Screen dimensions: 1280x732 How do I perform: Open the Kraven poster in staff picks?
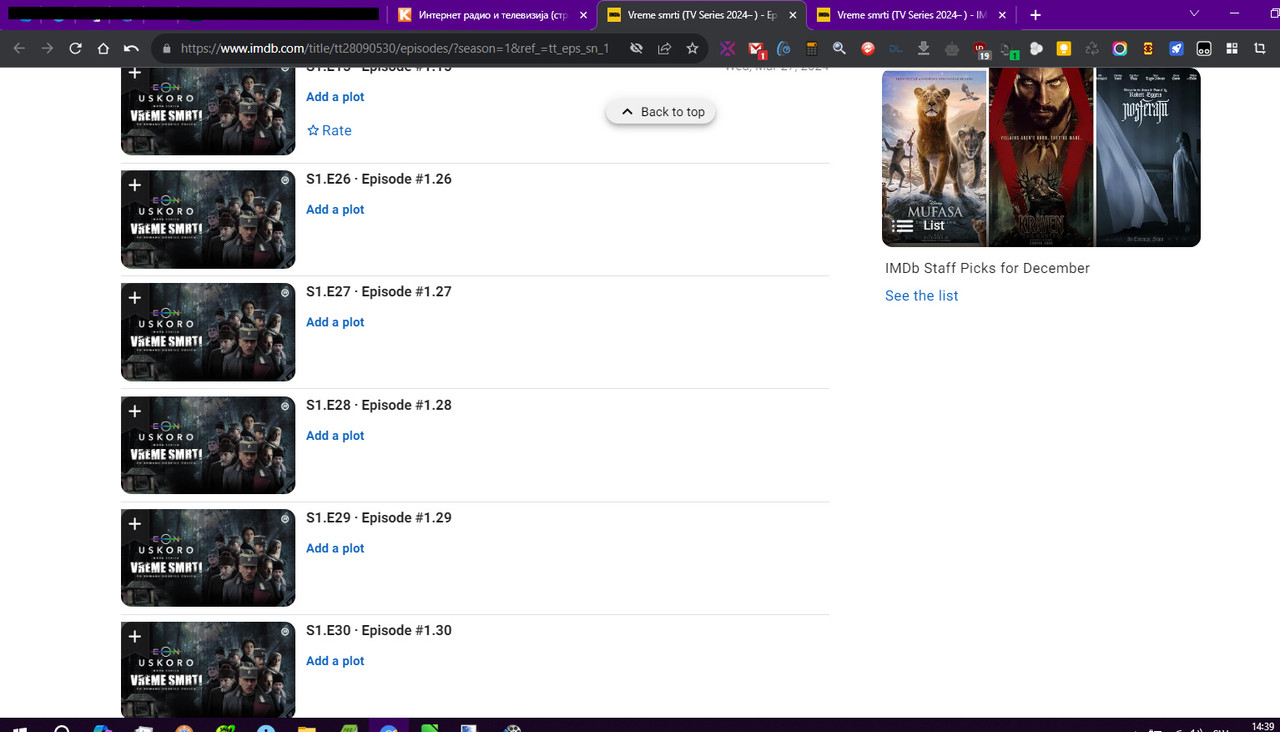coord(1041,157)
